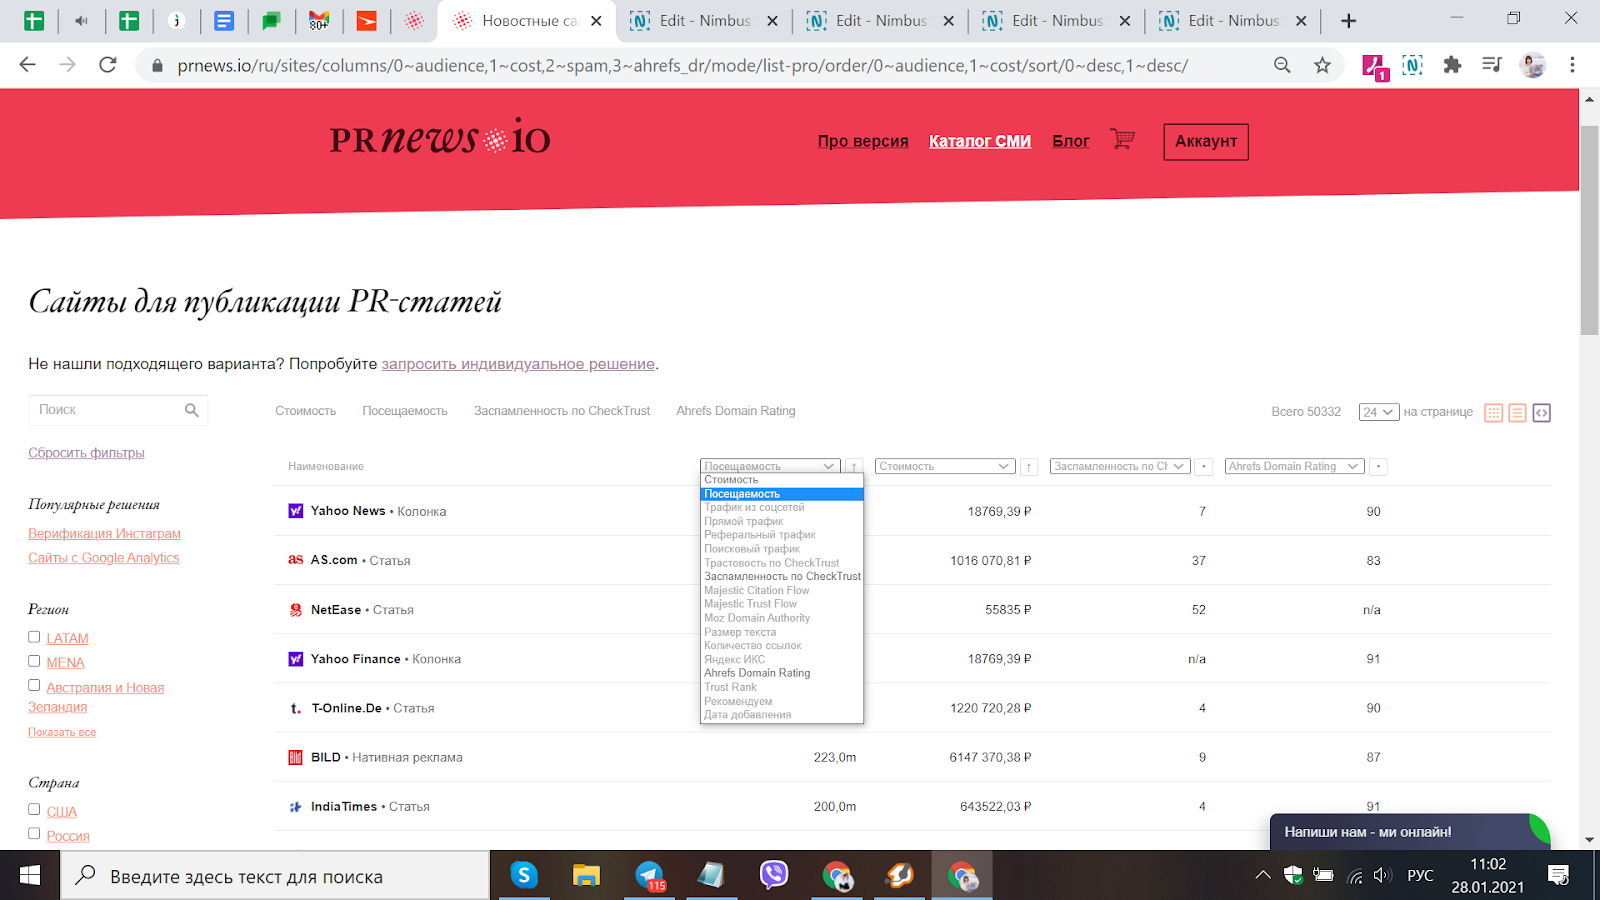Select the code-brackets pro view icon
This screenshot has width=1600, height=900.
point(1541,413)
